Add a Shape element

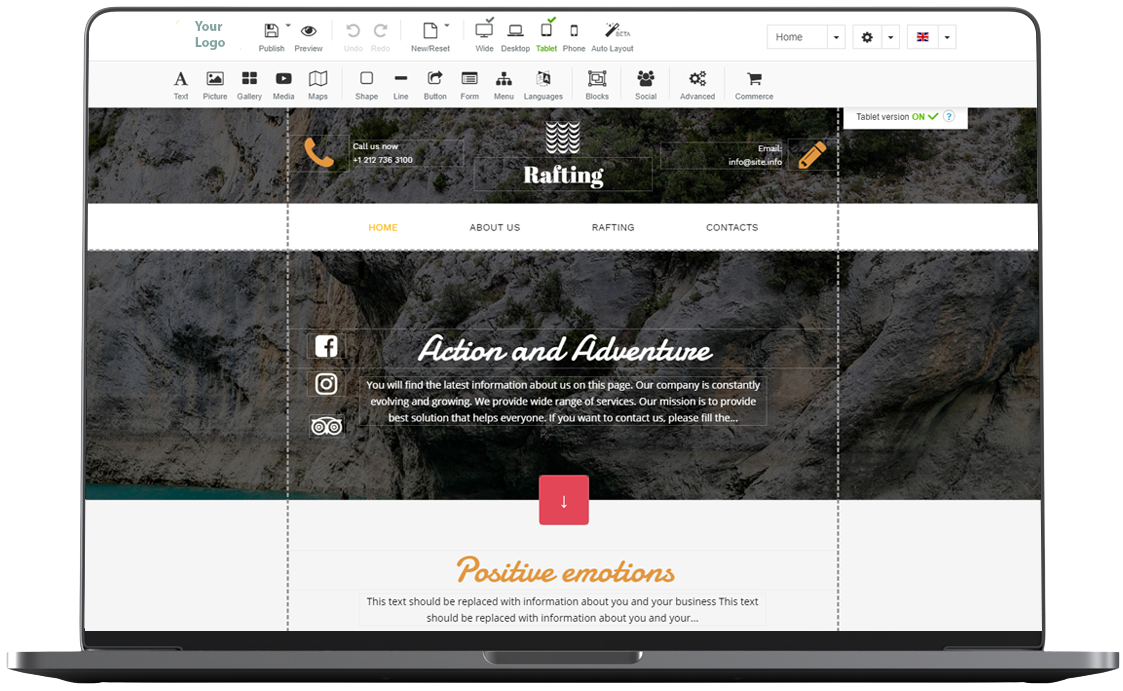[x=366, y=84]
